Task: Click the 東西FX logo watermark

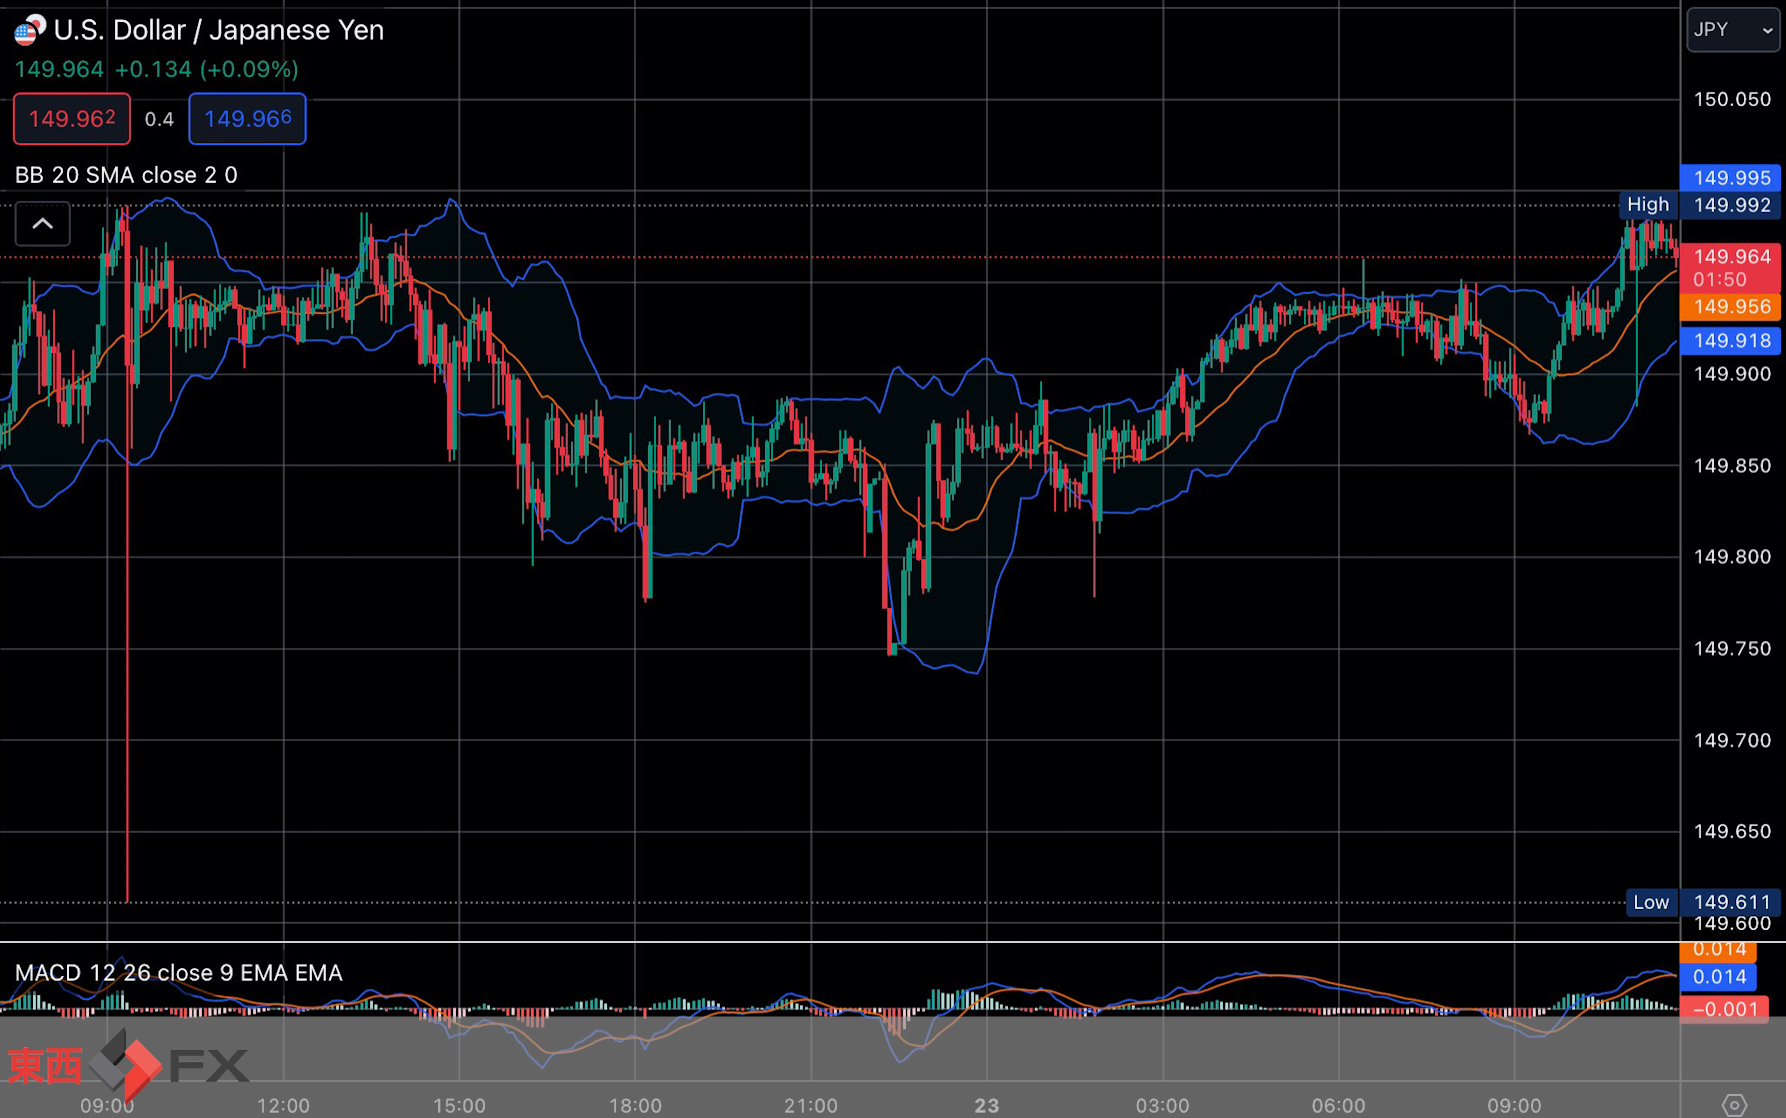Action: pyautogui.click(x=128, y=1065)
